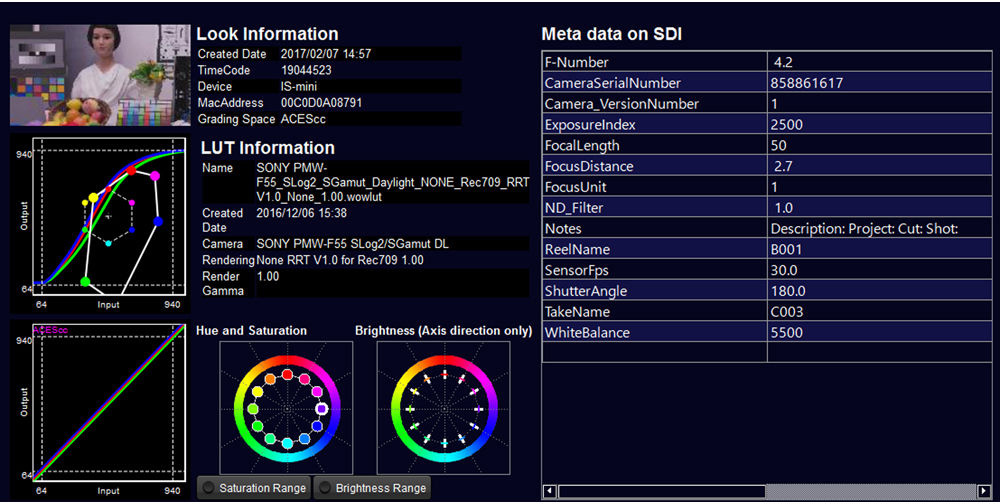Select highlighted purple dot on Hue Saturation wheel
Image resolution: width=1000 pixels, height=504 pixels.
click(321, 408)
